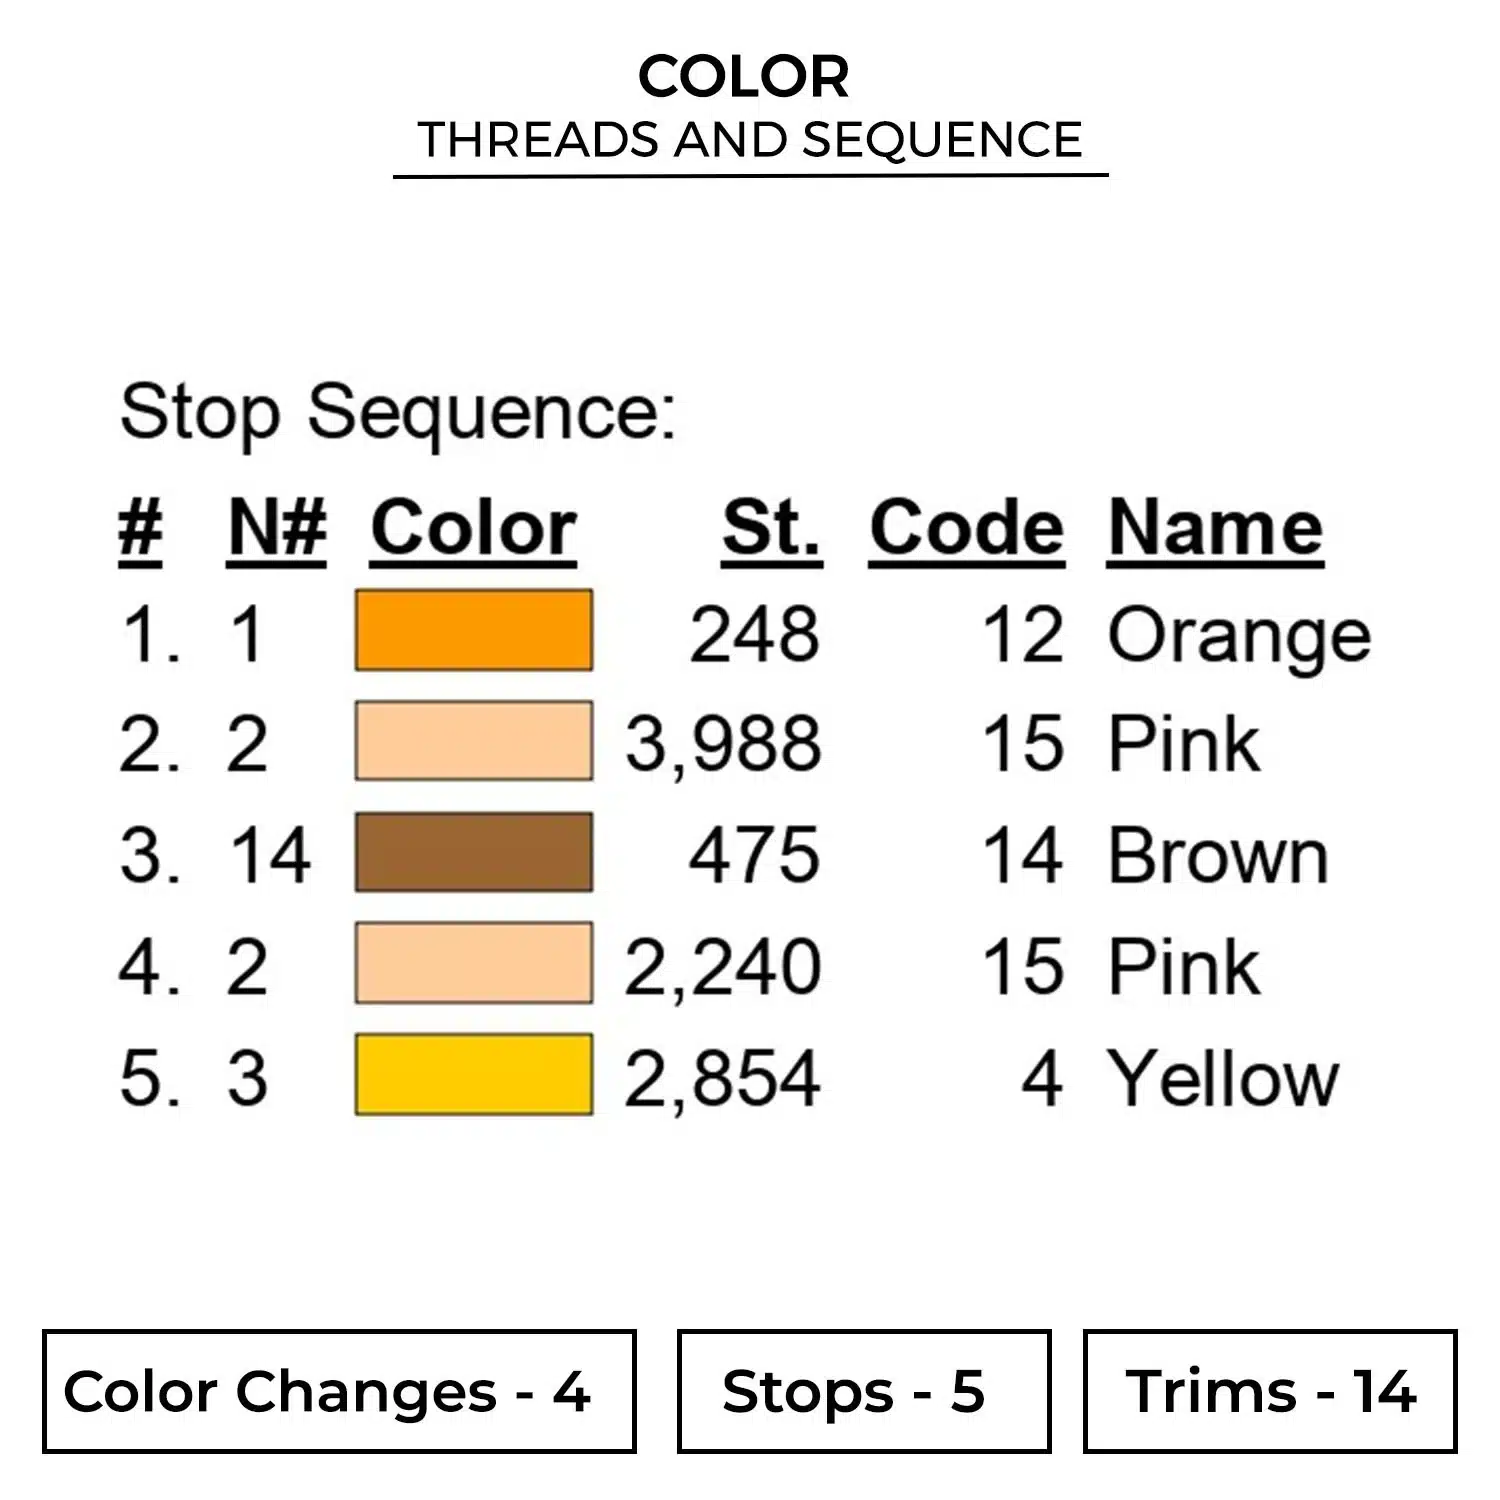Click the N# column header
The width and height of the screenshot is (1500, 1500).
tap(277, 528)
